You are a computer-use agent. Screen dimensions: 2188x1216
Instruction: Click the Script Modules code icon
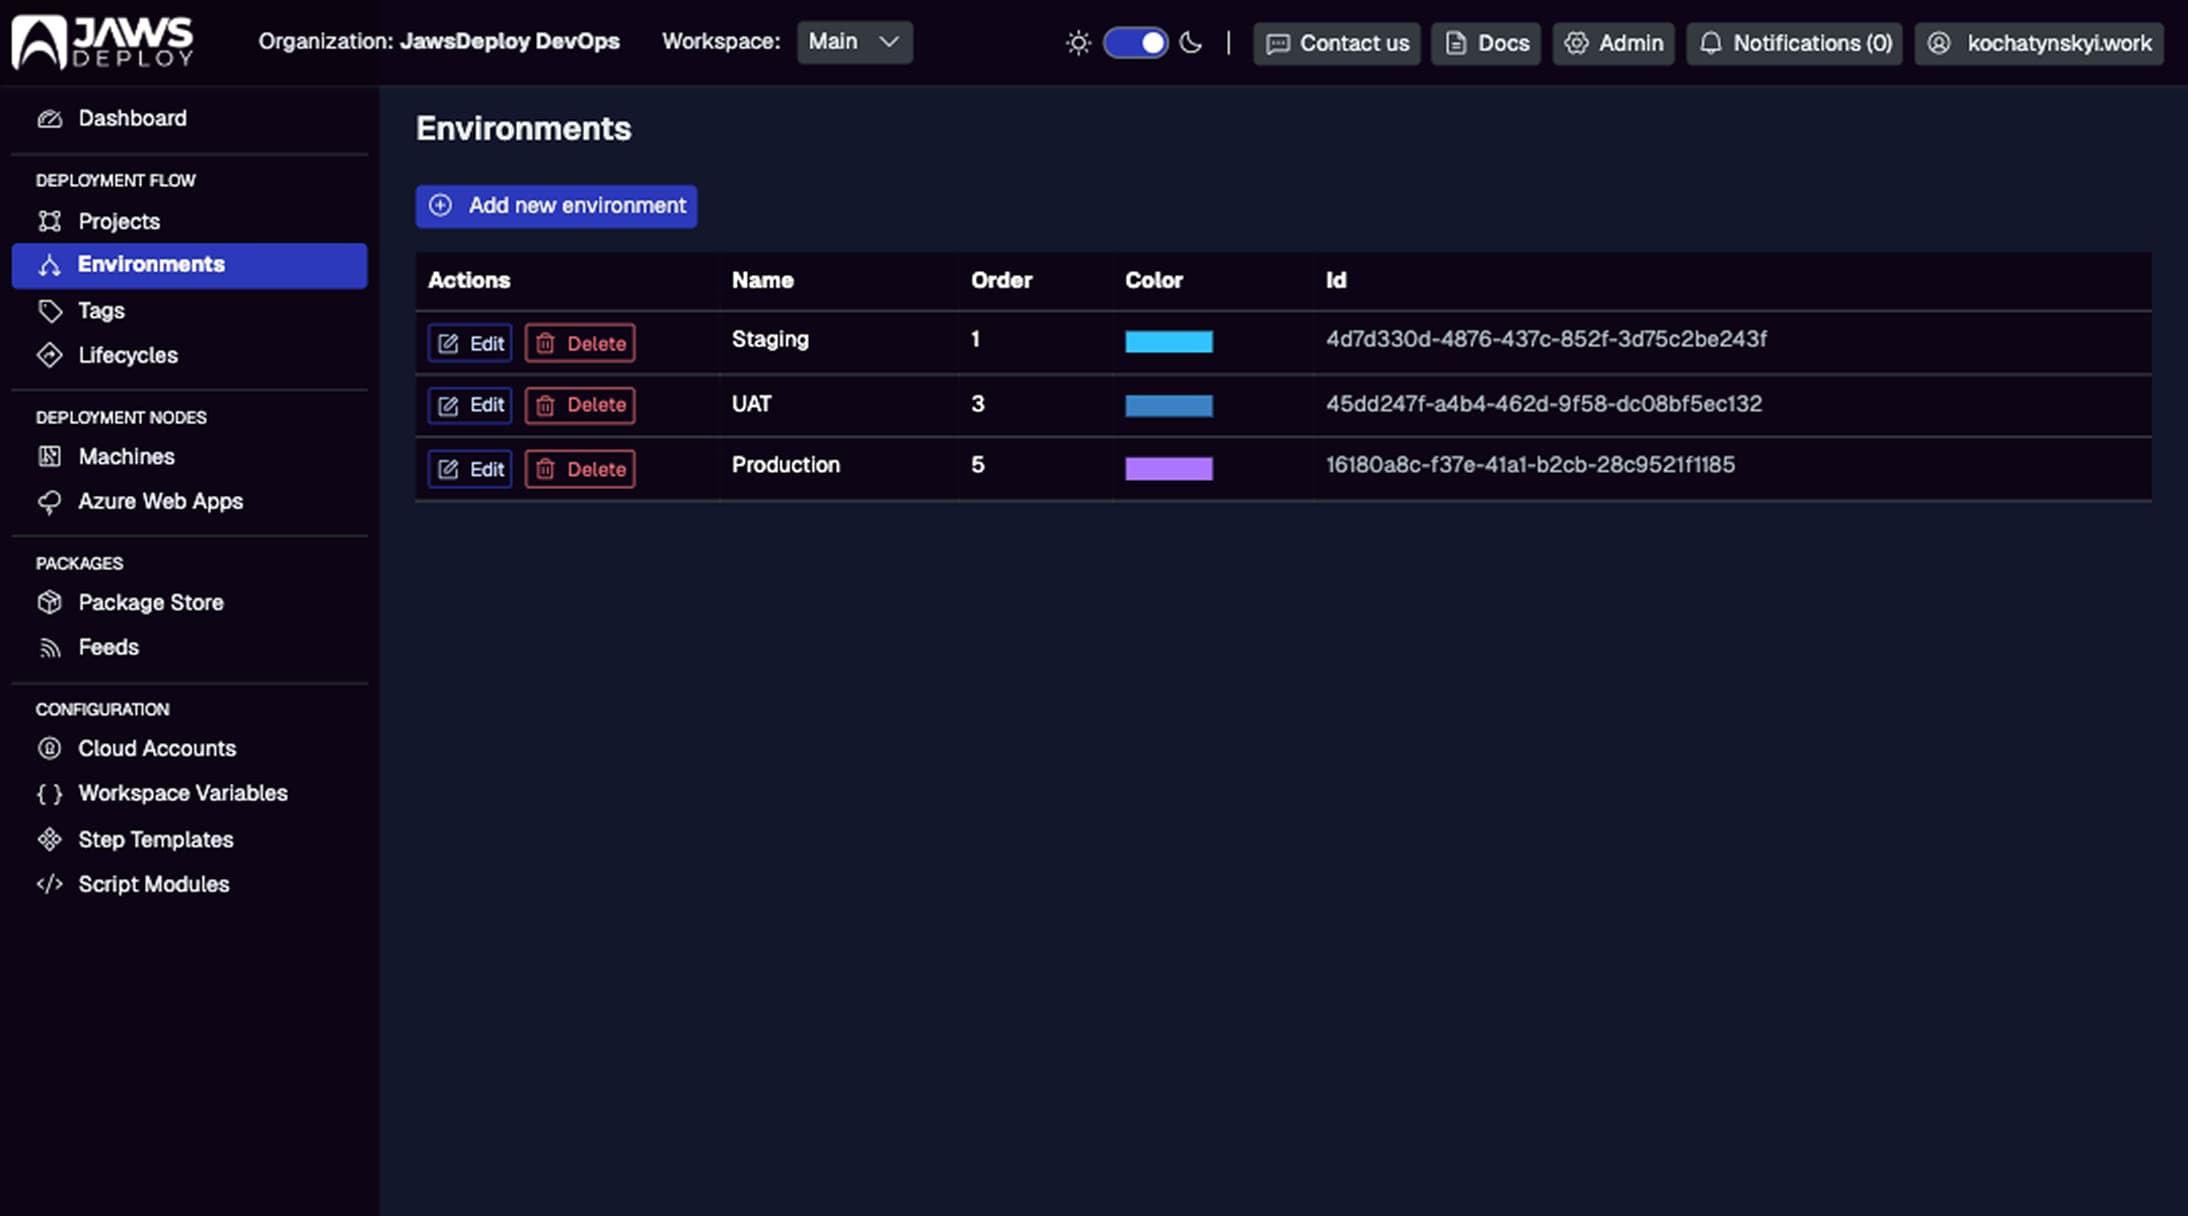click(x=49, y=884)
